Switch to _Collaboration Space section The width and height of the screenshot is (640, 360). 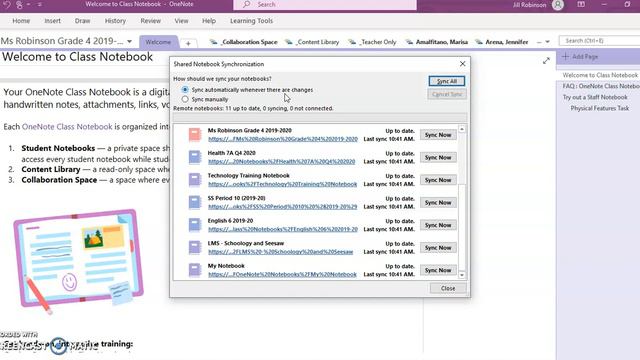pos(244,42)
